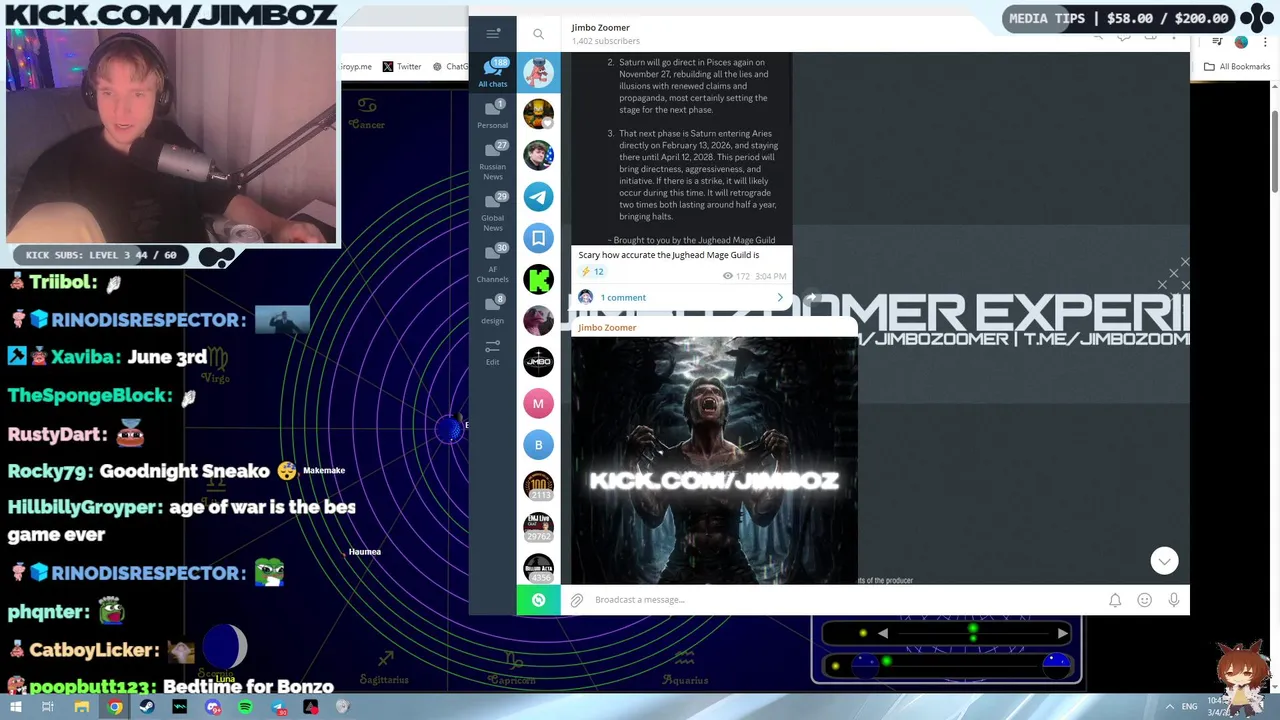The height and width of the screenshot is (720, 1280).
Task: Open the Personal chat folder
Action: [492, 115]
